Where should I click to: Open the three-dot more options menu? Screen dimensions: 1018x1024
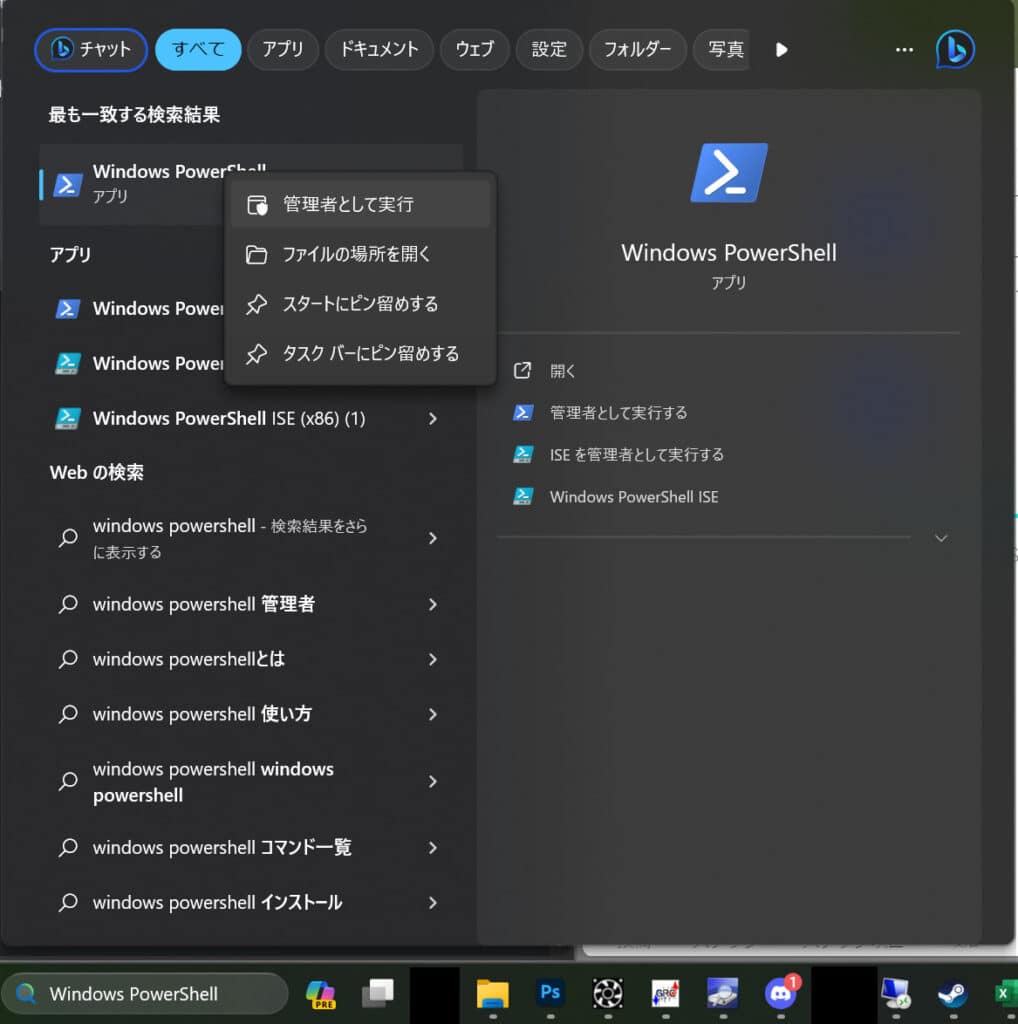tap(904, 50)
